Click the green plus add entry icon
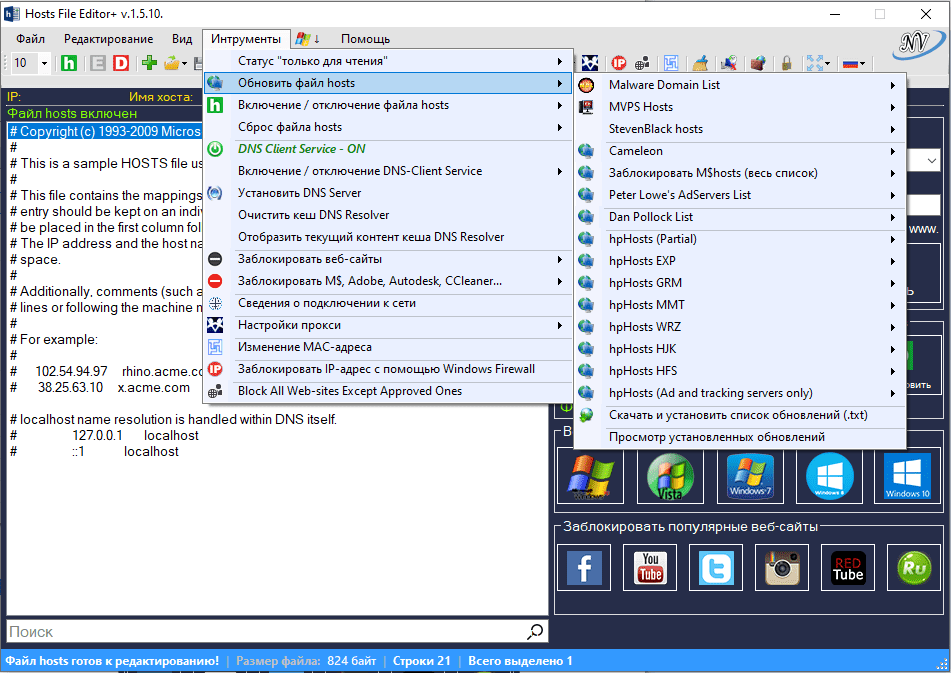Viewport: 951px width, 673px height. click(149, 62)
